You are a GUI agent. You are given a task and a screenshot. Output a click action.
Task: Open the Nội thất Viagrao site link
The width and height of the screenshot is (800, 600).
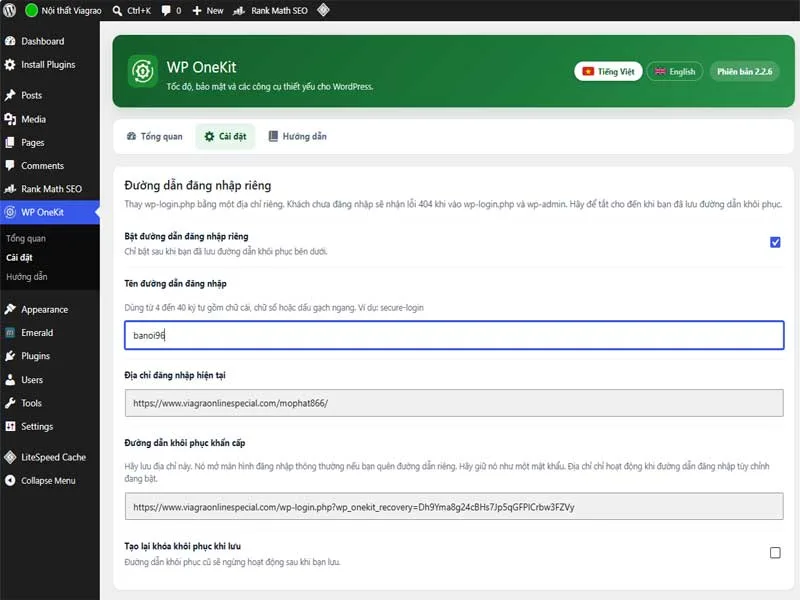click(64, 10)
